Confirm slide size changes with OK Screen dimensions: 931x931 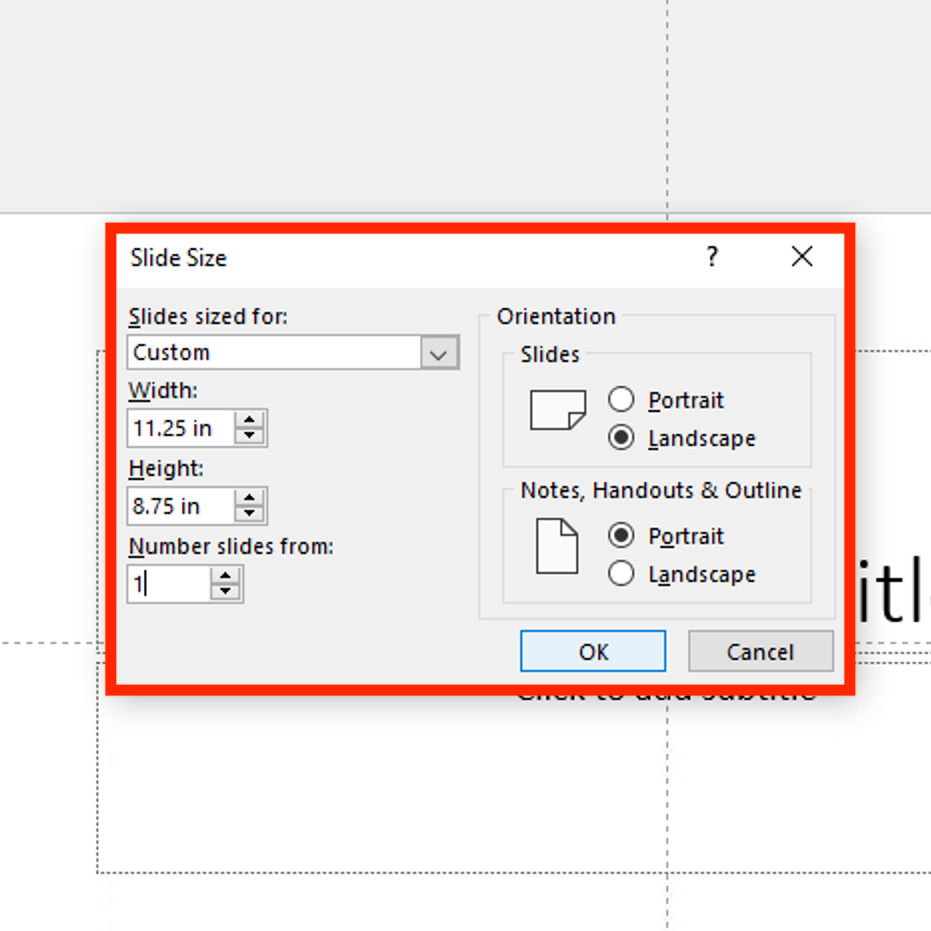click(x=593, y=651)
